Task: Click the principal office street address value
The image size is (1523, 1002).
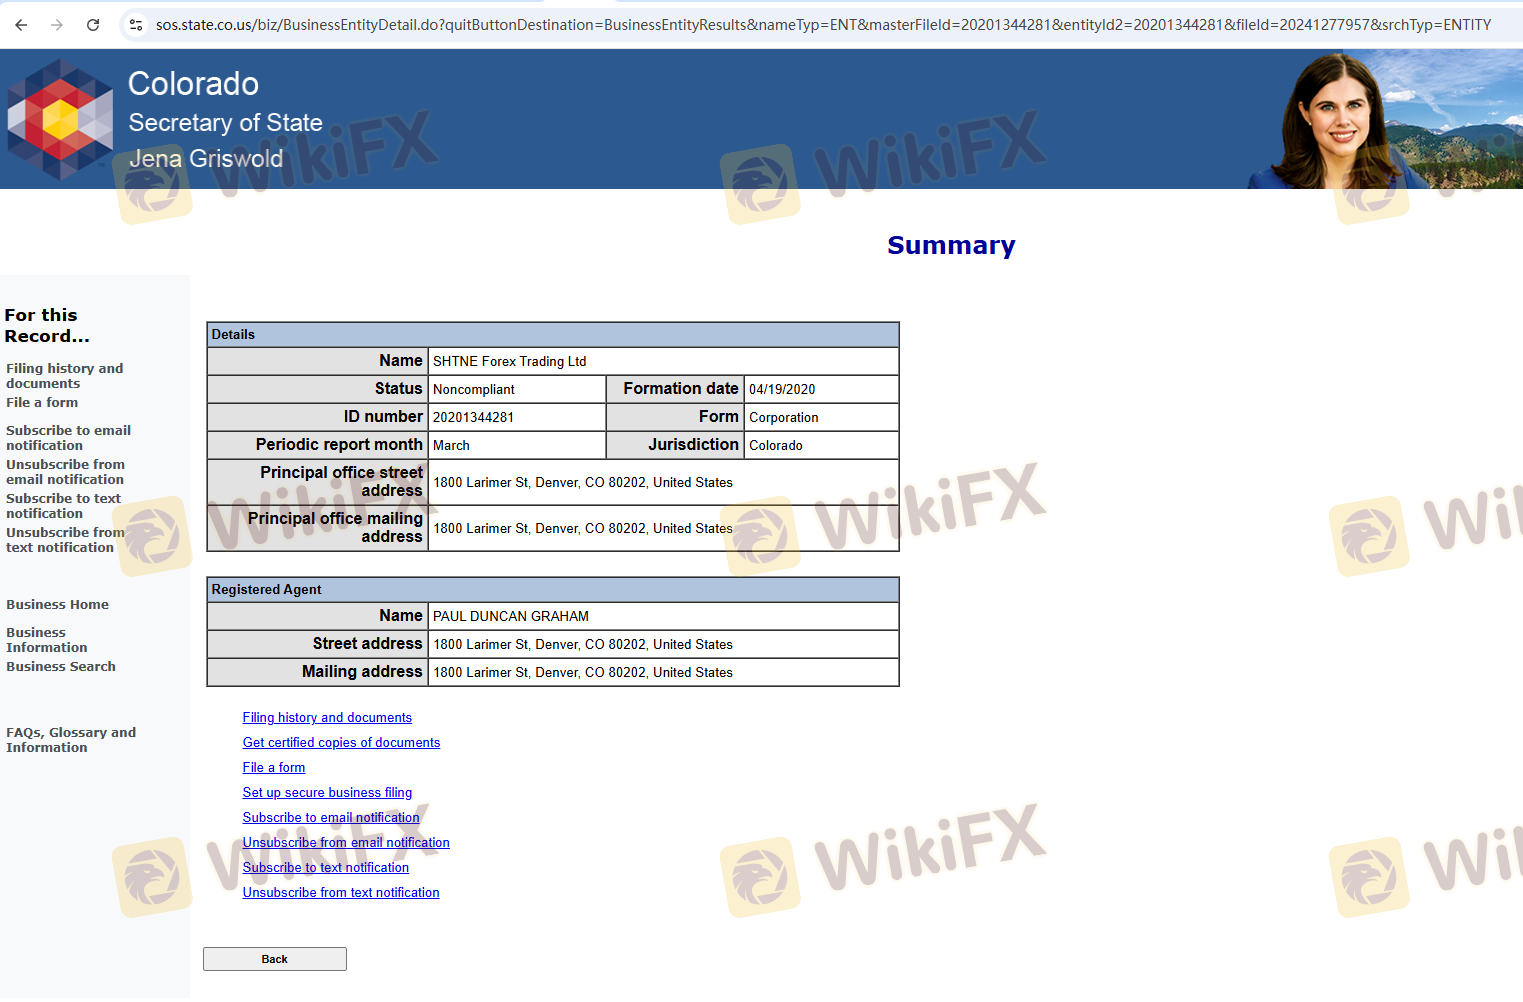Action: click(x=583, y=483)
